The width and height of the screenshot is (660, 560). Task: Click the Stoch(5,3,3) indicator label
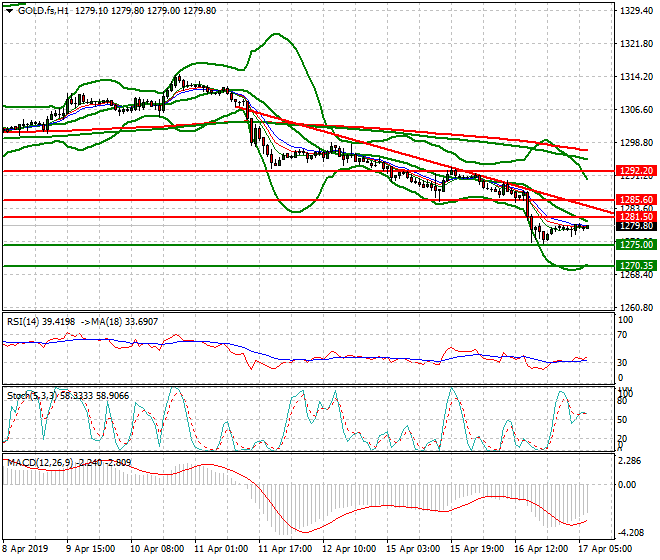click(30, 395)
